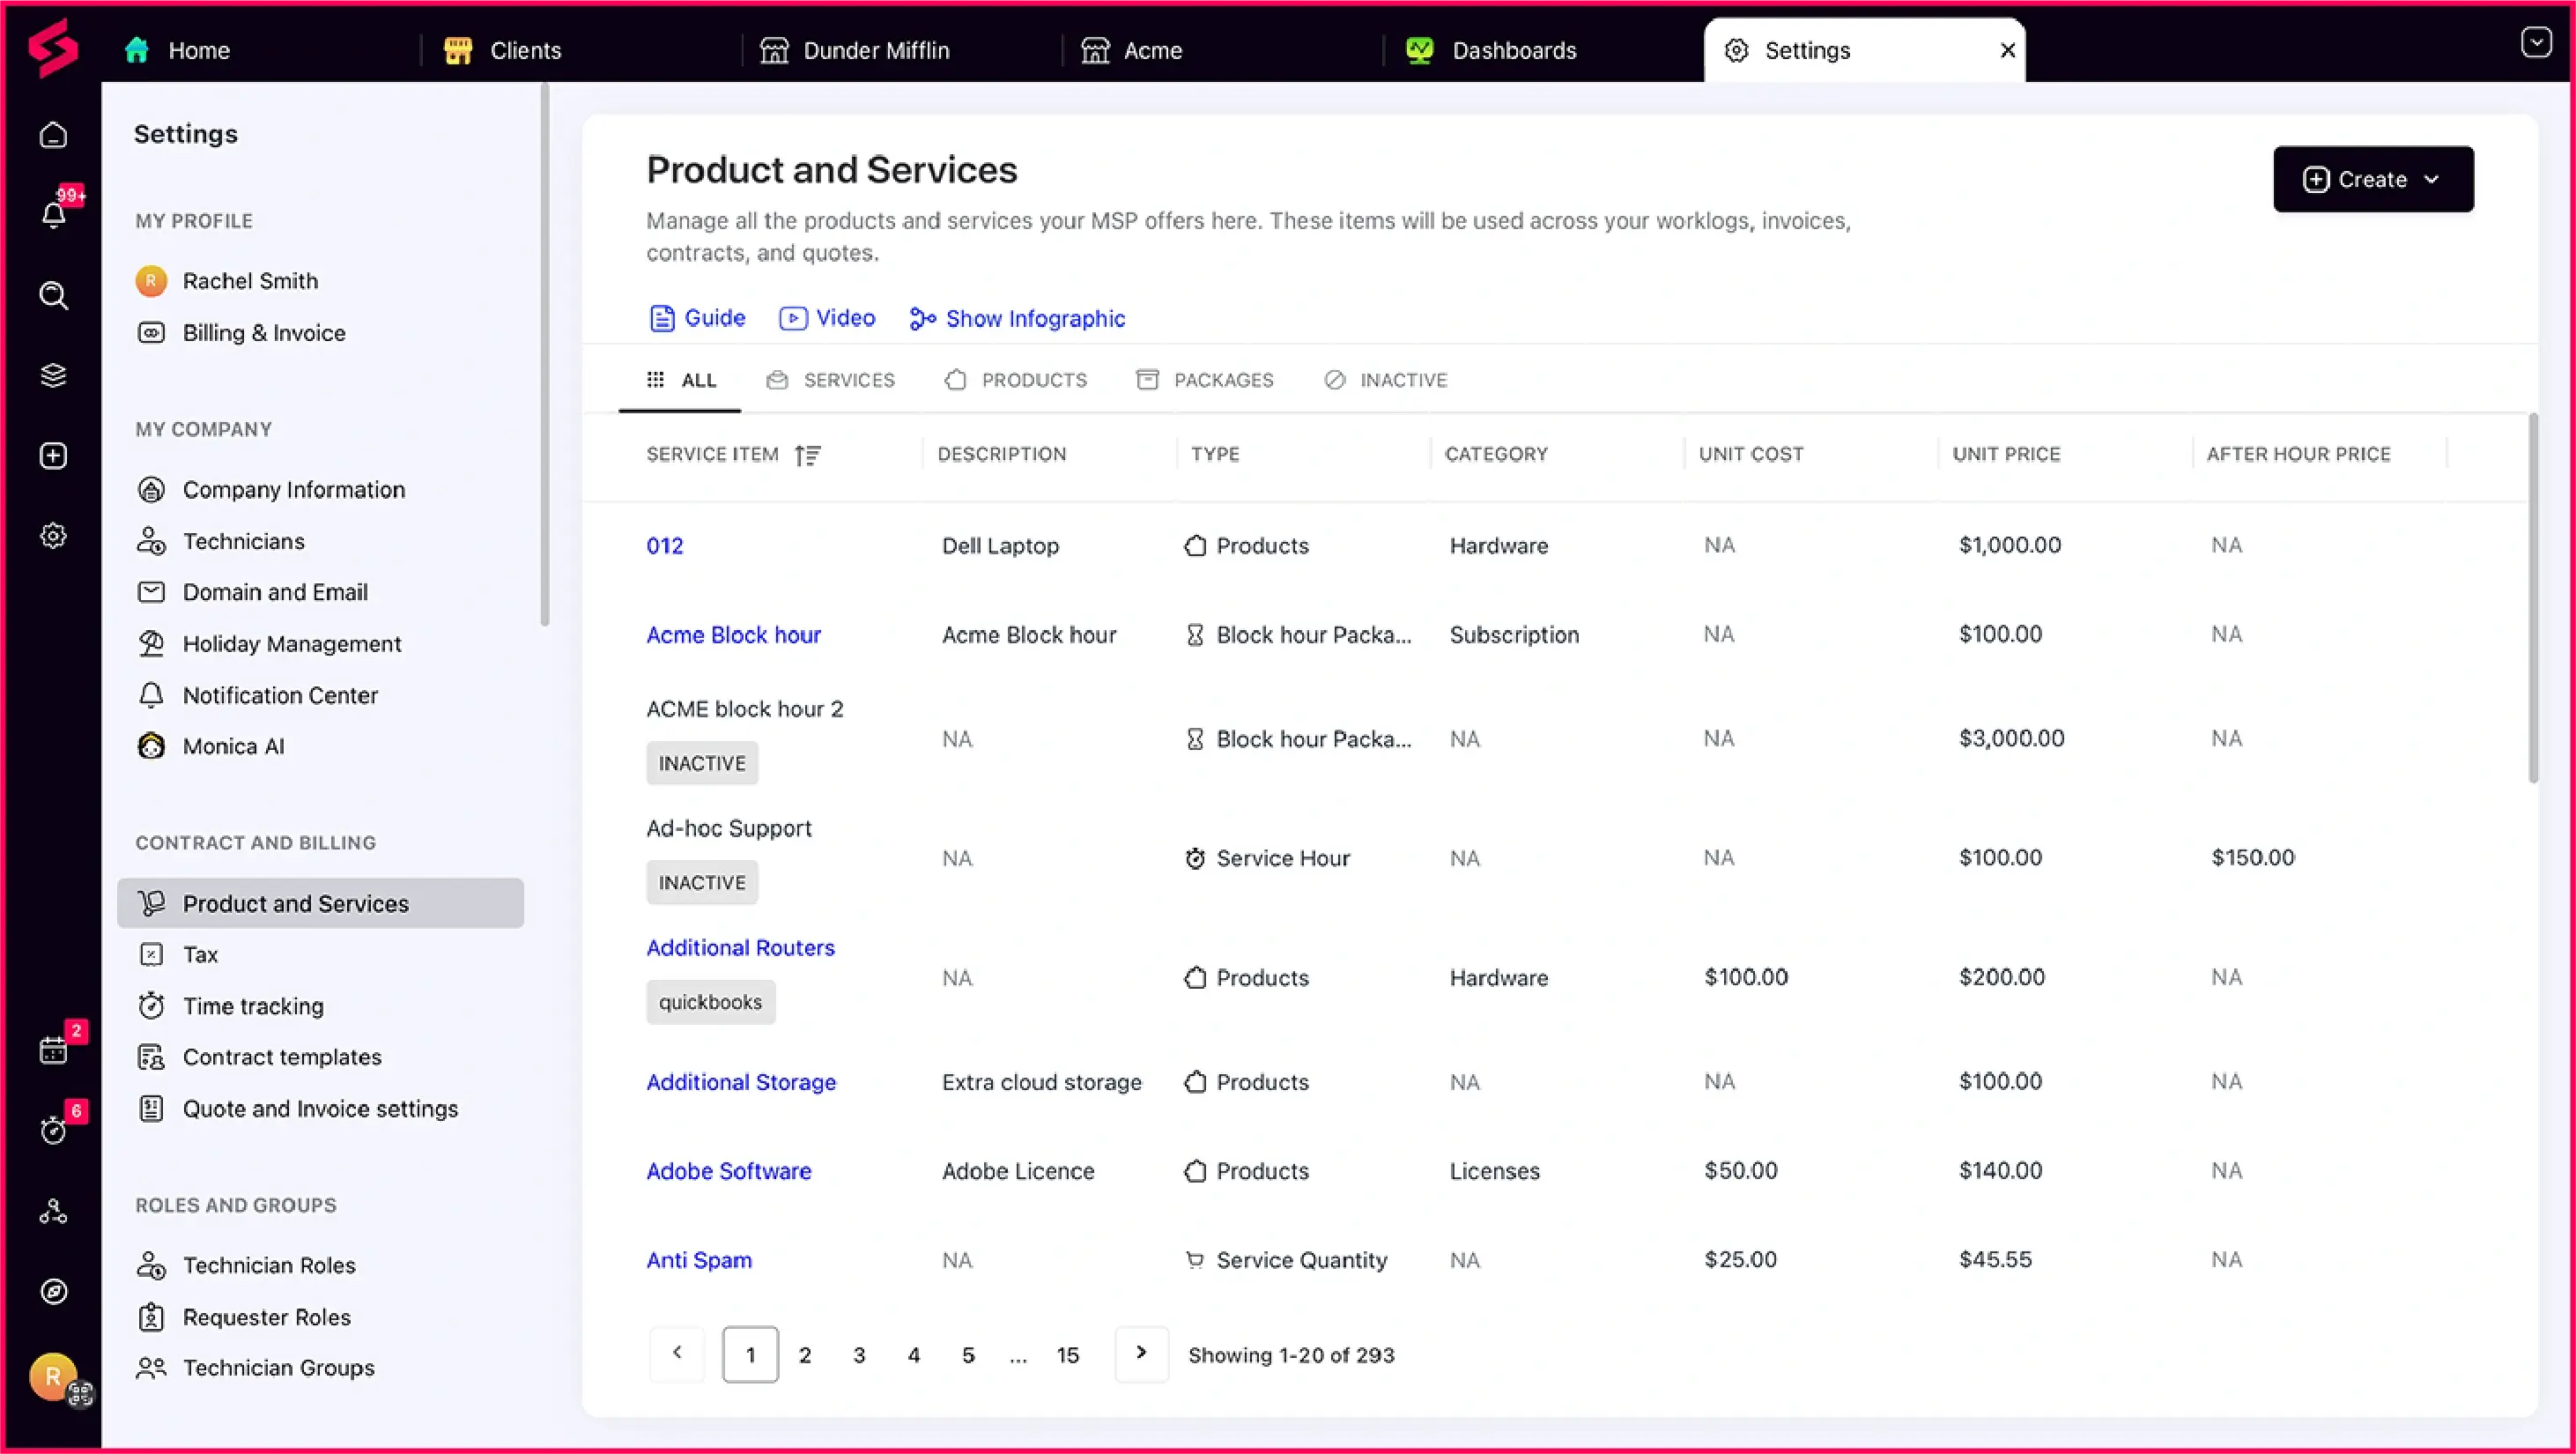Open the notifications bell with 99+ badge

click(55, 213)
